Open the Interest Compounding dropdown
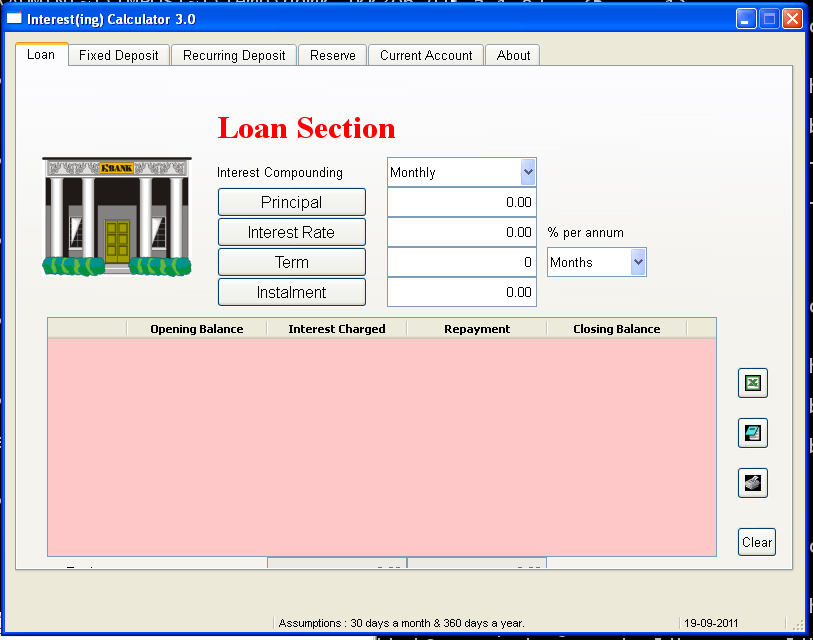Image resolution: width=813 pixels, height=640 pixels. pos(528,172)
